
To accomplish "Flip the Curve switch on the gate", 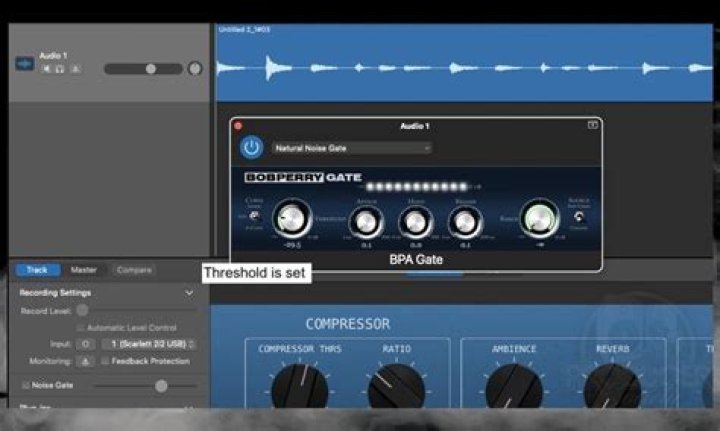I will tap(254, 215).
